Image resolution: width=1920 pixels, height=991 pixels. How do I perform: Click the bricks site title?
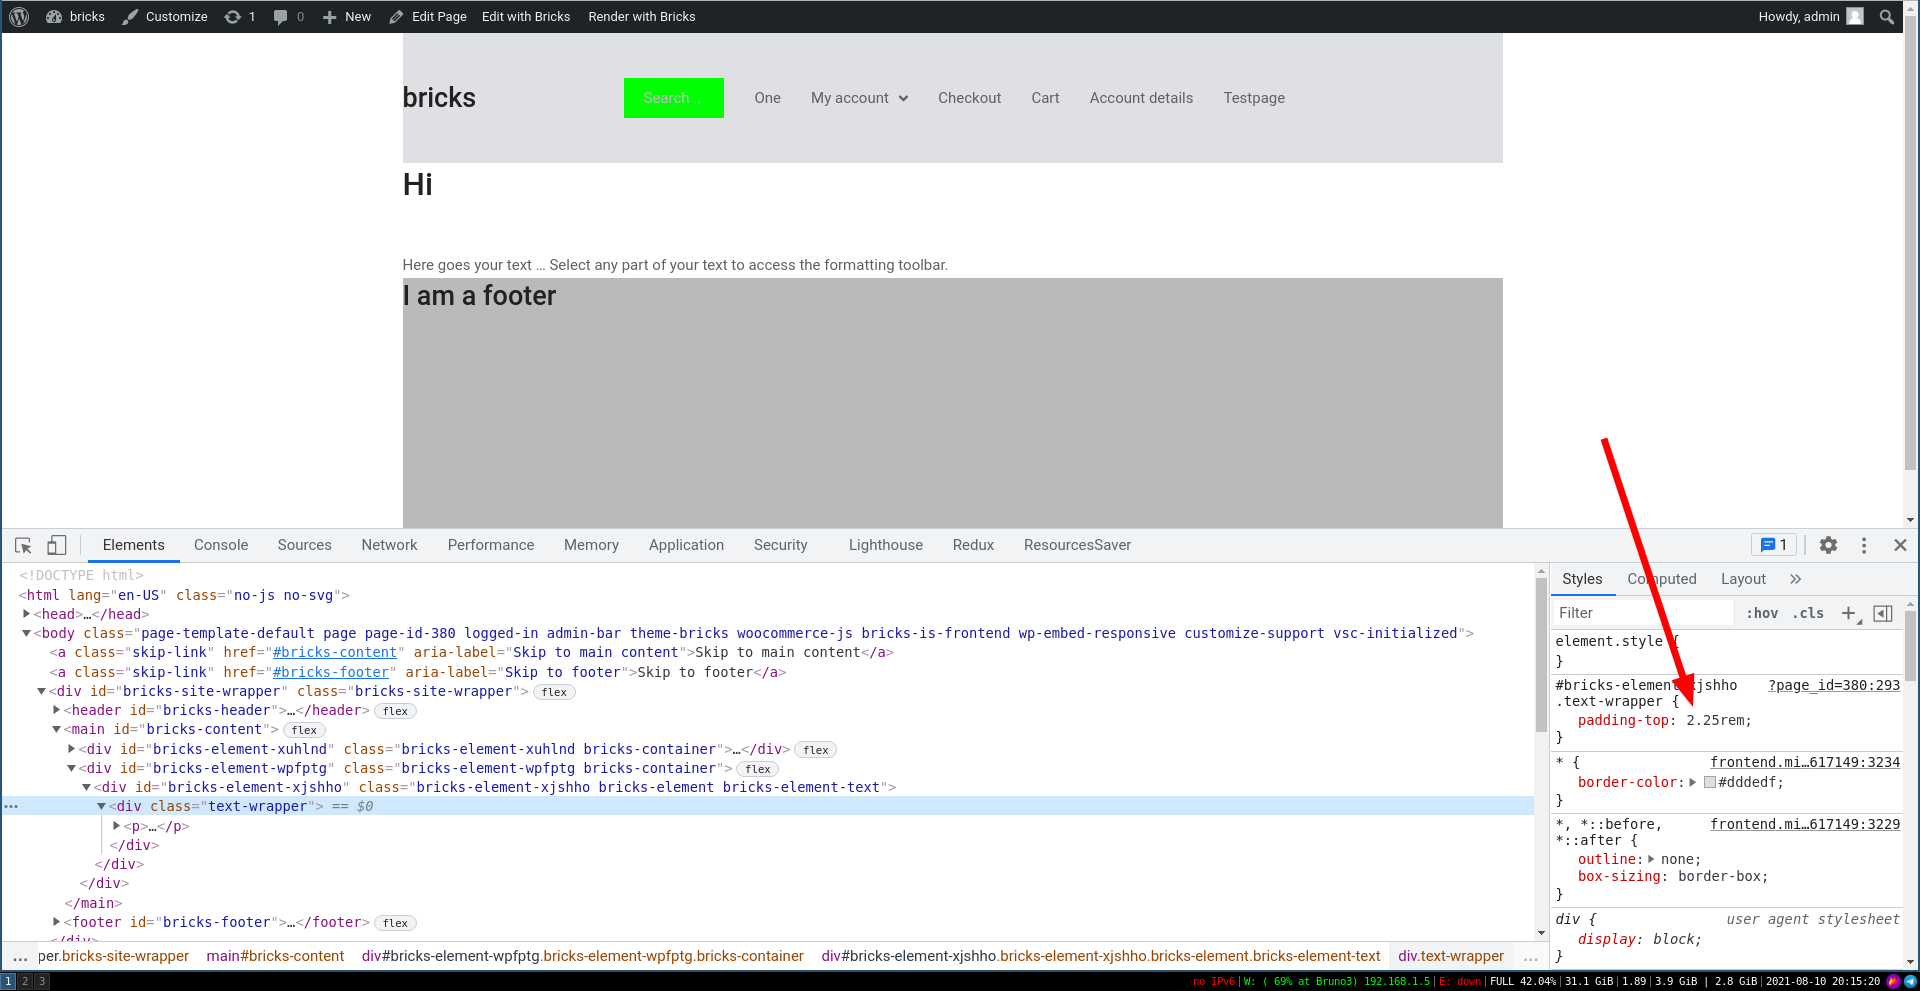pos(439,97)
